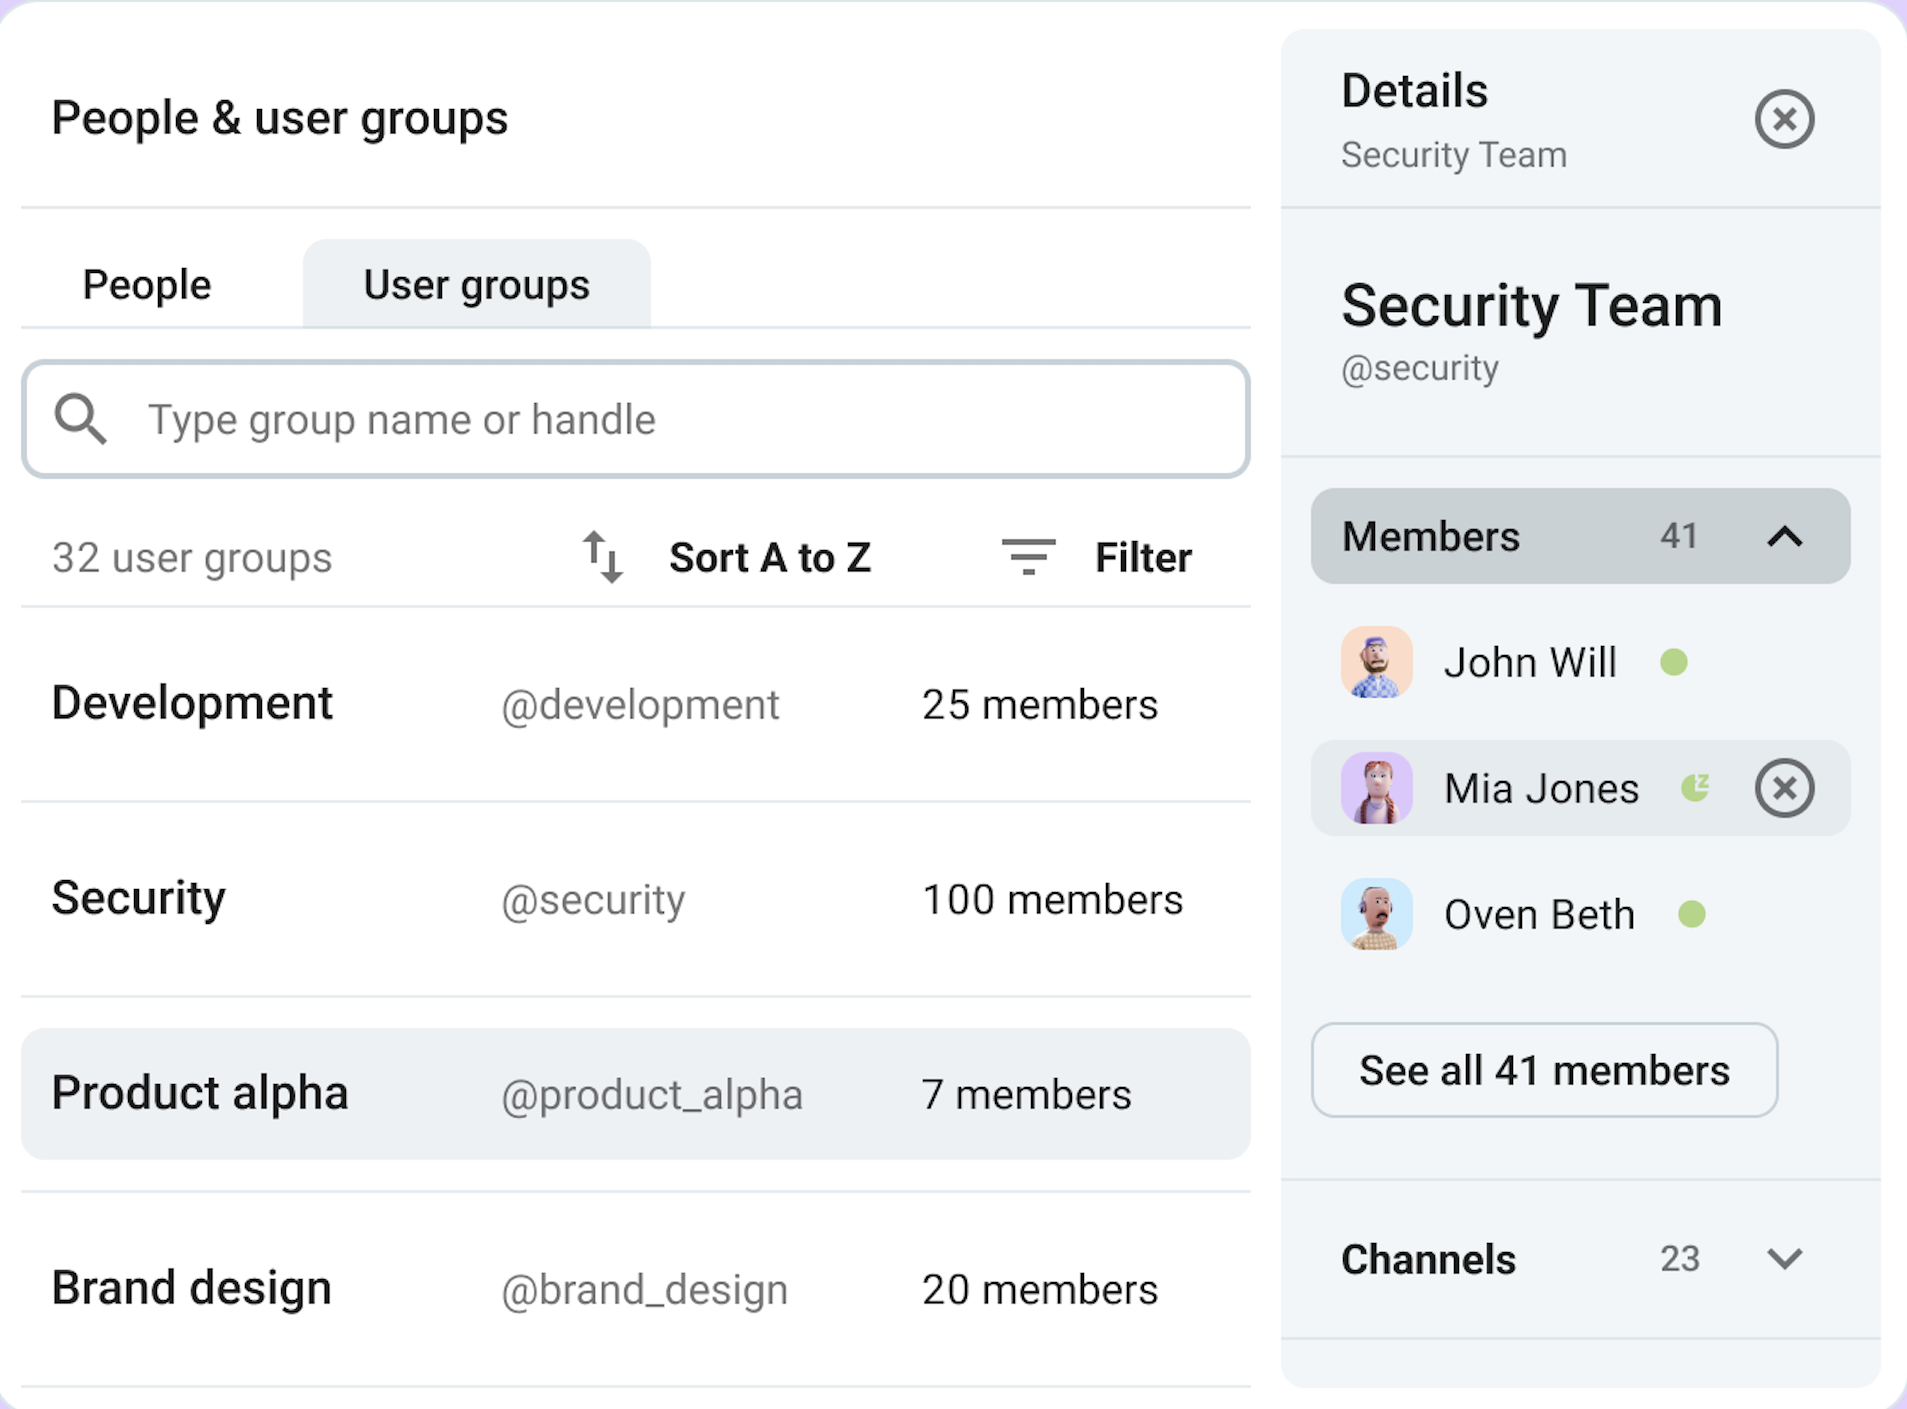Click the search magnifier icon
Viewport: 1907px width, 1409px height.
pyautogui.click(x=81, y=419)
